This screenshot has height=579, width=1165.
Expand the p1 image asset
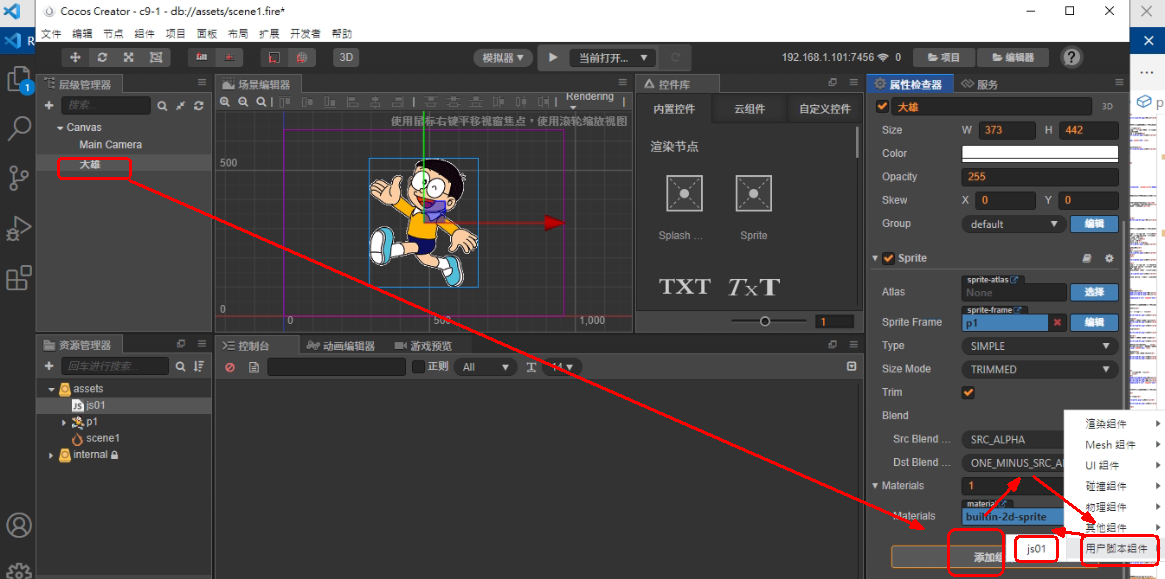tap(64, 422)
